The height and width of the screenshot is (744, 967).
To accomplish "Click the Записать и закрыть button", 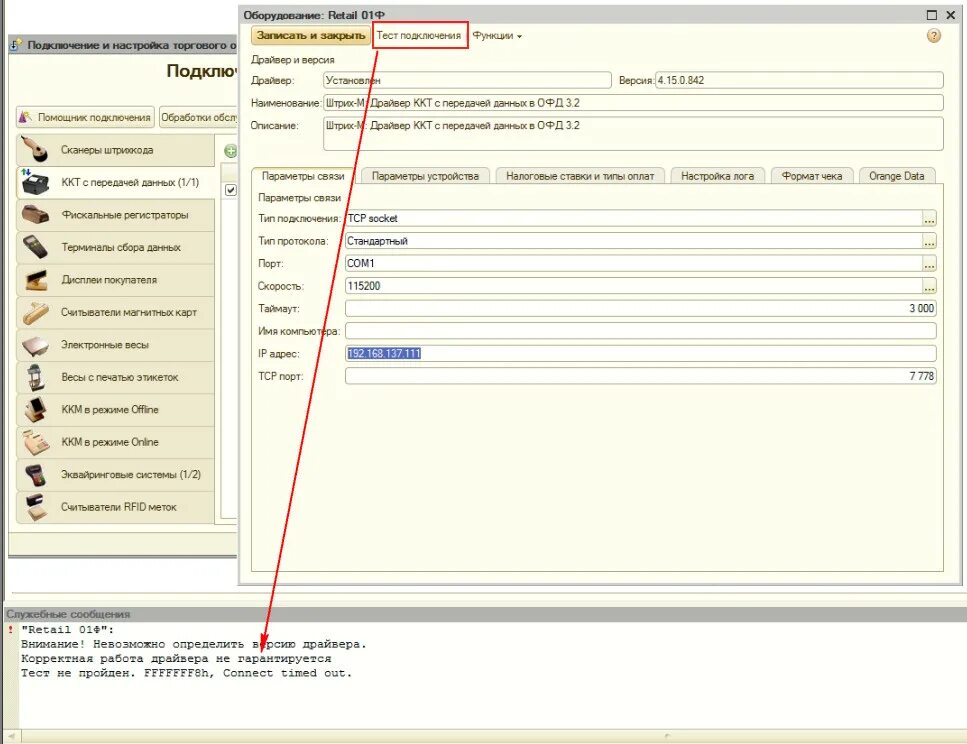I will click(x=311, y=36).
